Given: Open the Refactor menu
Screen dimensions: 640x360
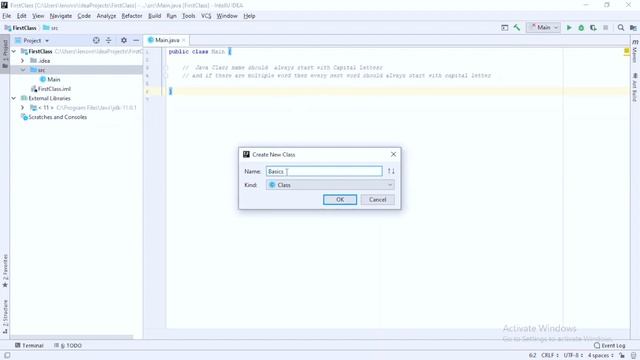Looking at the screenshot, I should point(132,16).
